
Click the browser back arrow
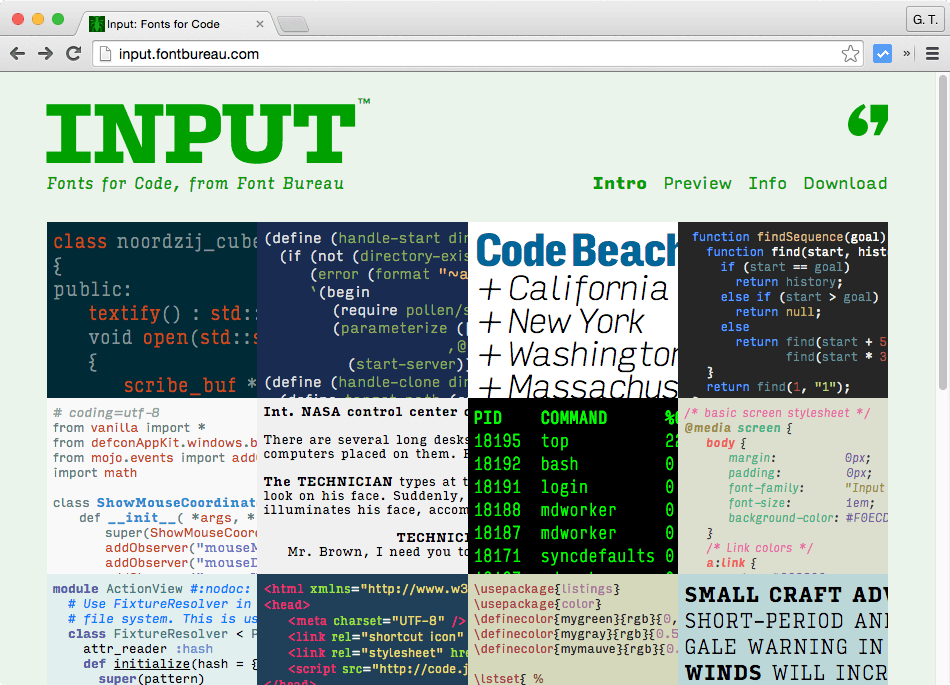click(x=18, y=54)
